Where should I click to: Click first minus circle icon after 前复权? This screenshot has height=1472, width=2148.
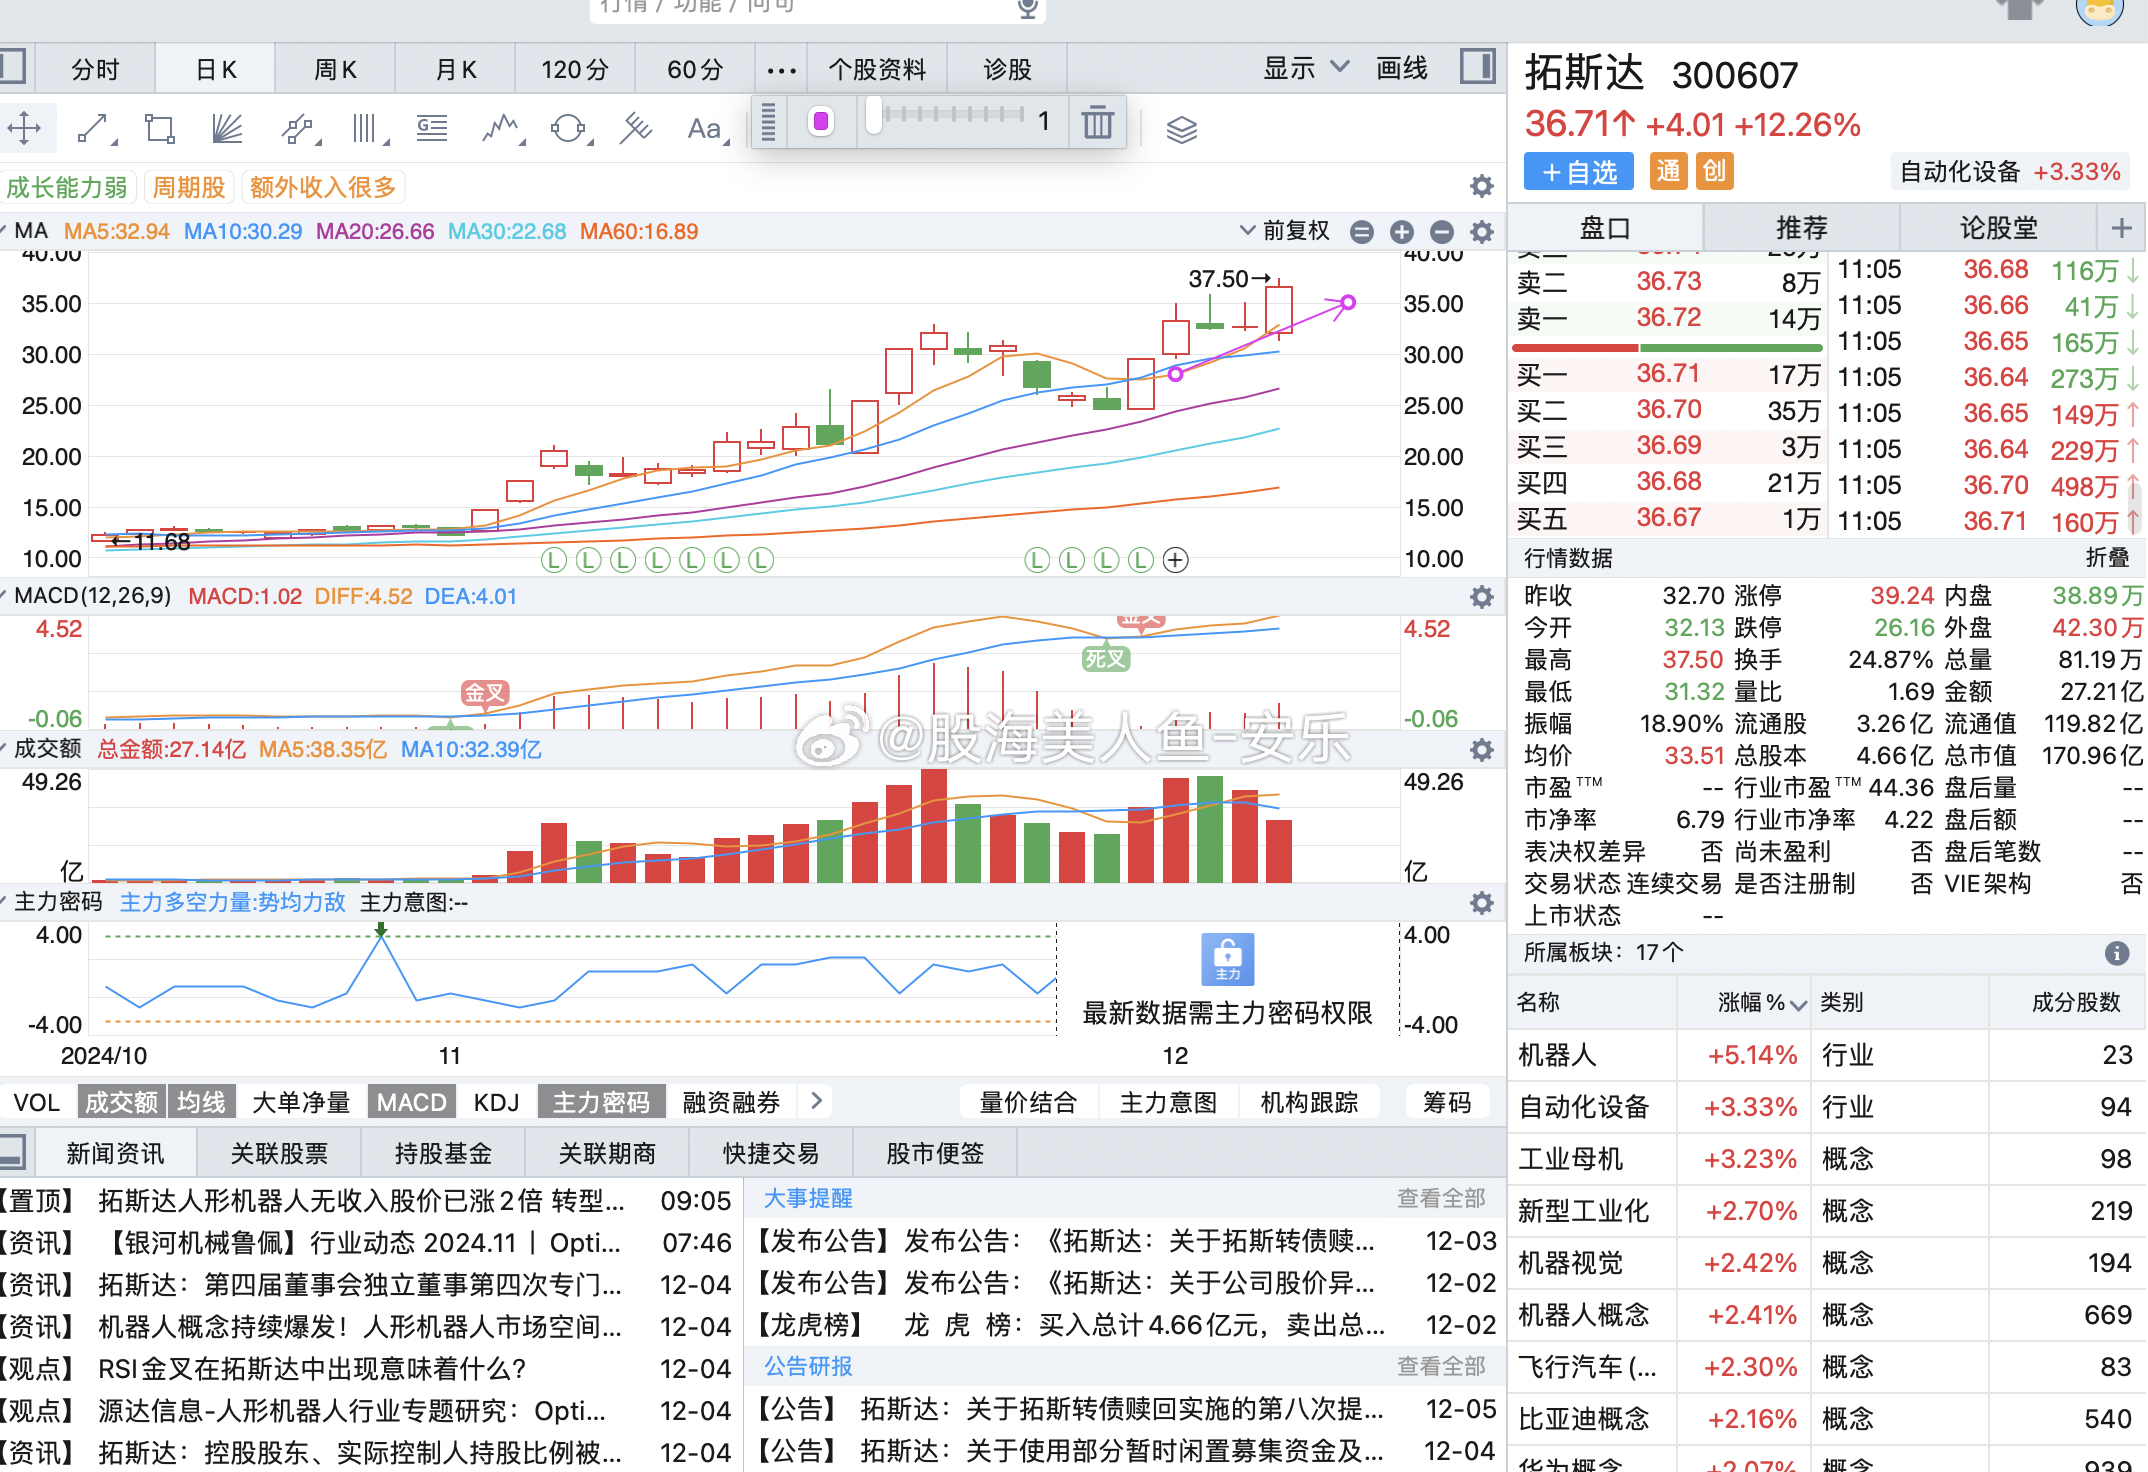(x=1362, y=232)
